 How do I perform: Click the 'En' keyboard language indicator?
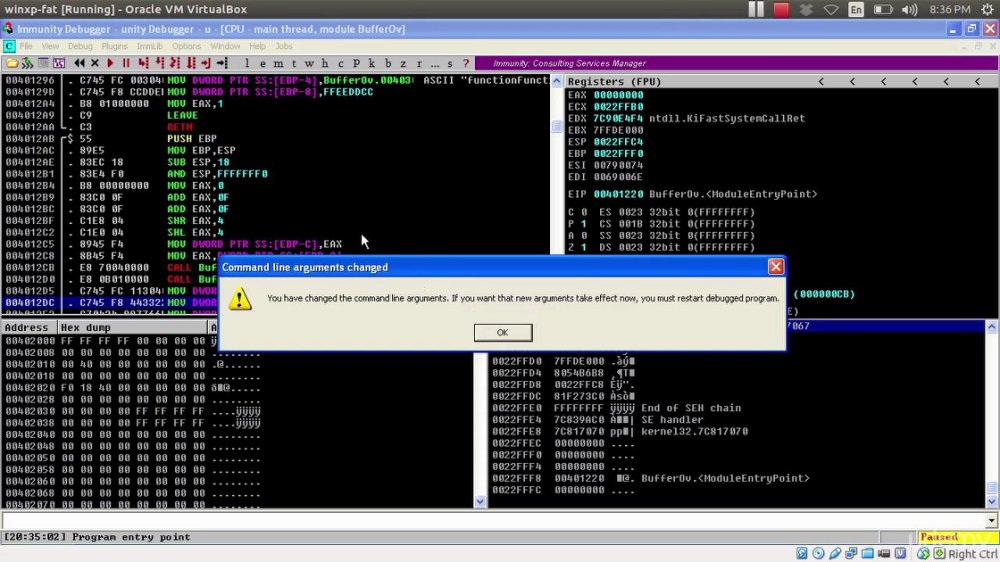(x=856, y=10)
